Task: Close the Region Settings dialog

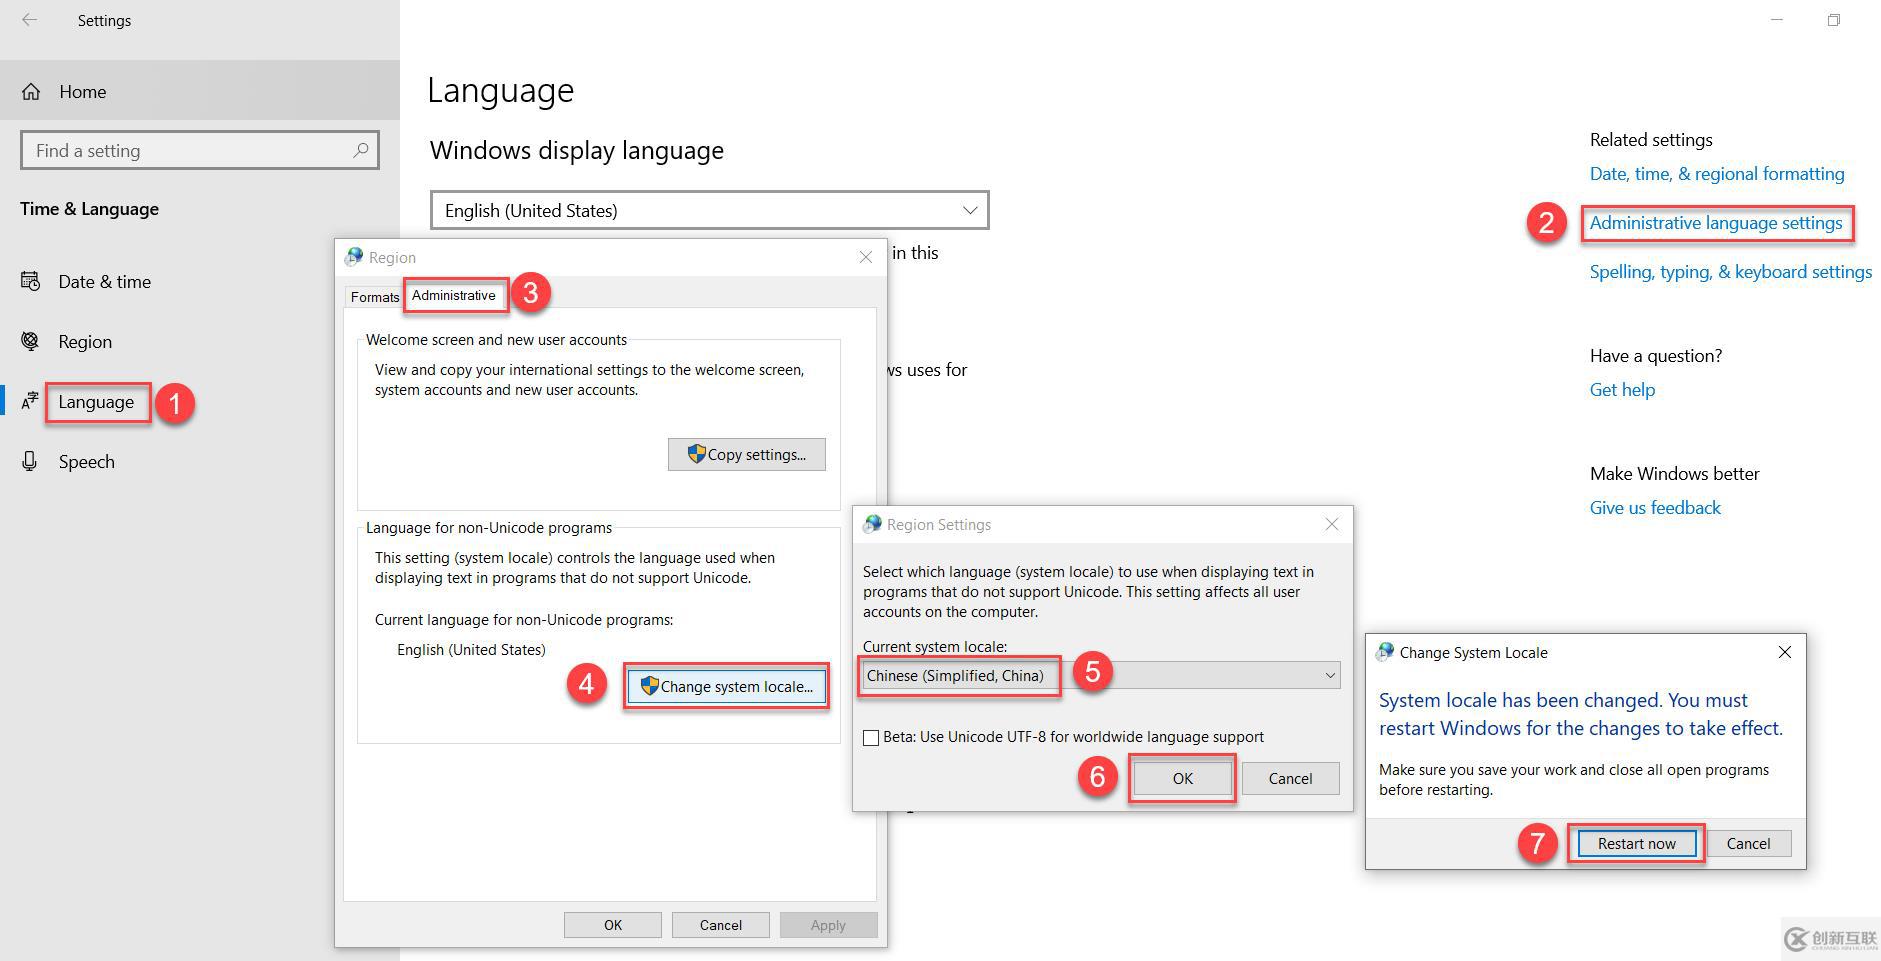Action: pos(1331,524)
